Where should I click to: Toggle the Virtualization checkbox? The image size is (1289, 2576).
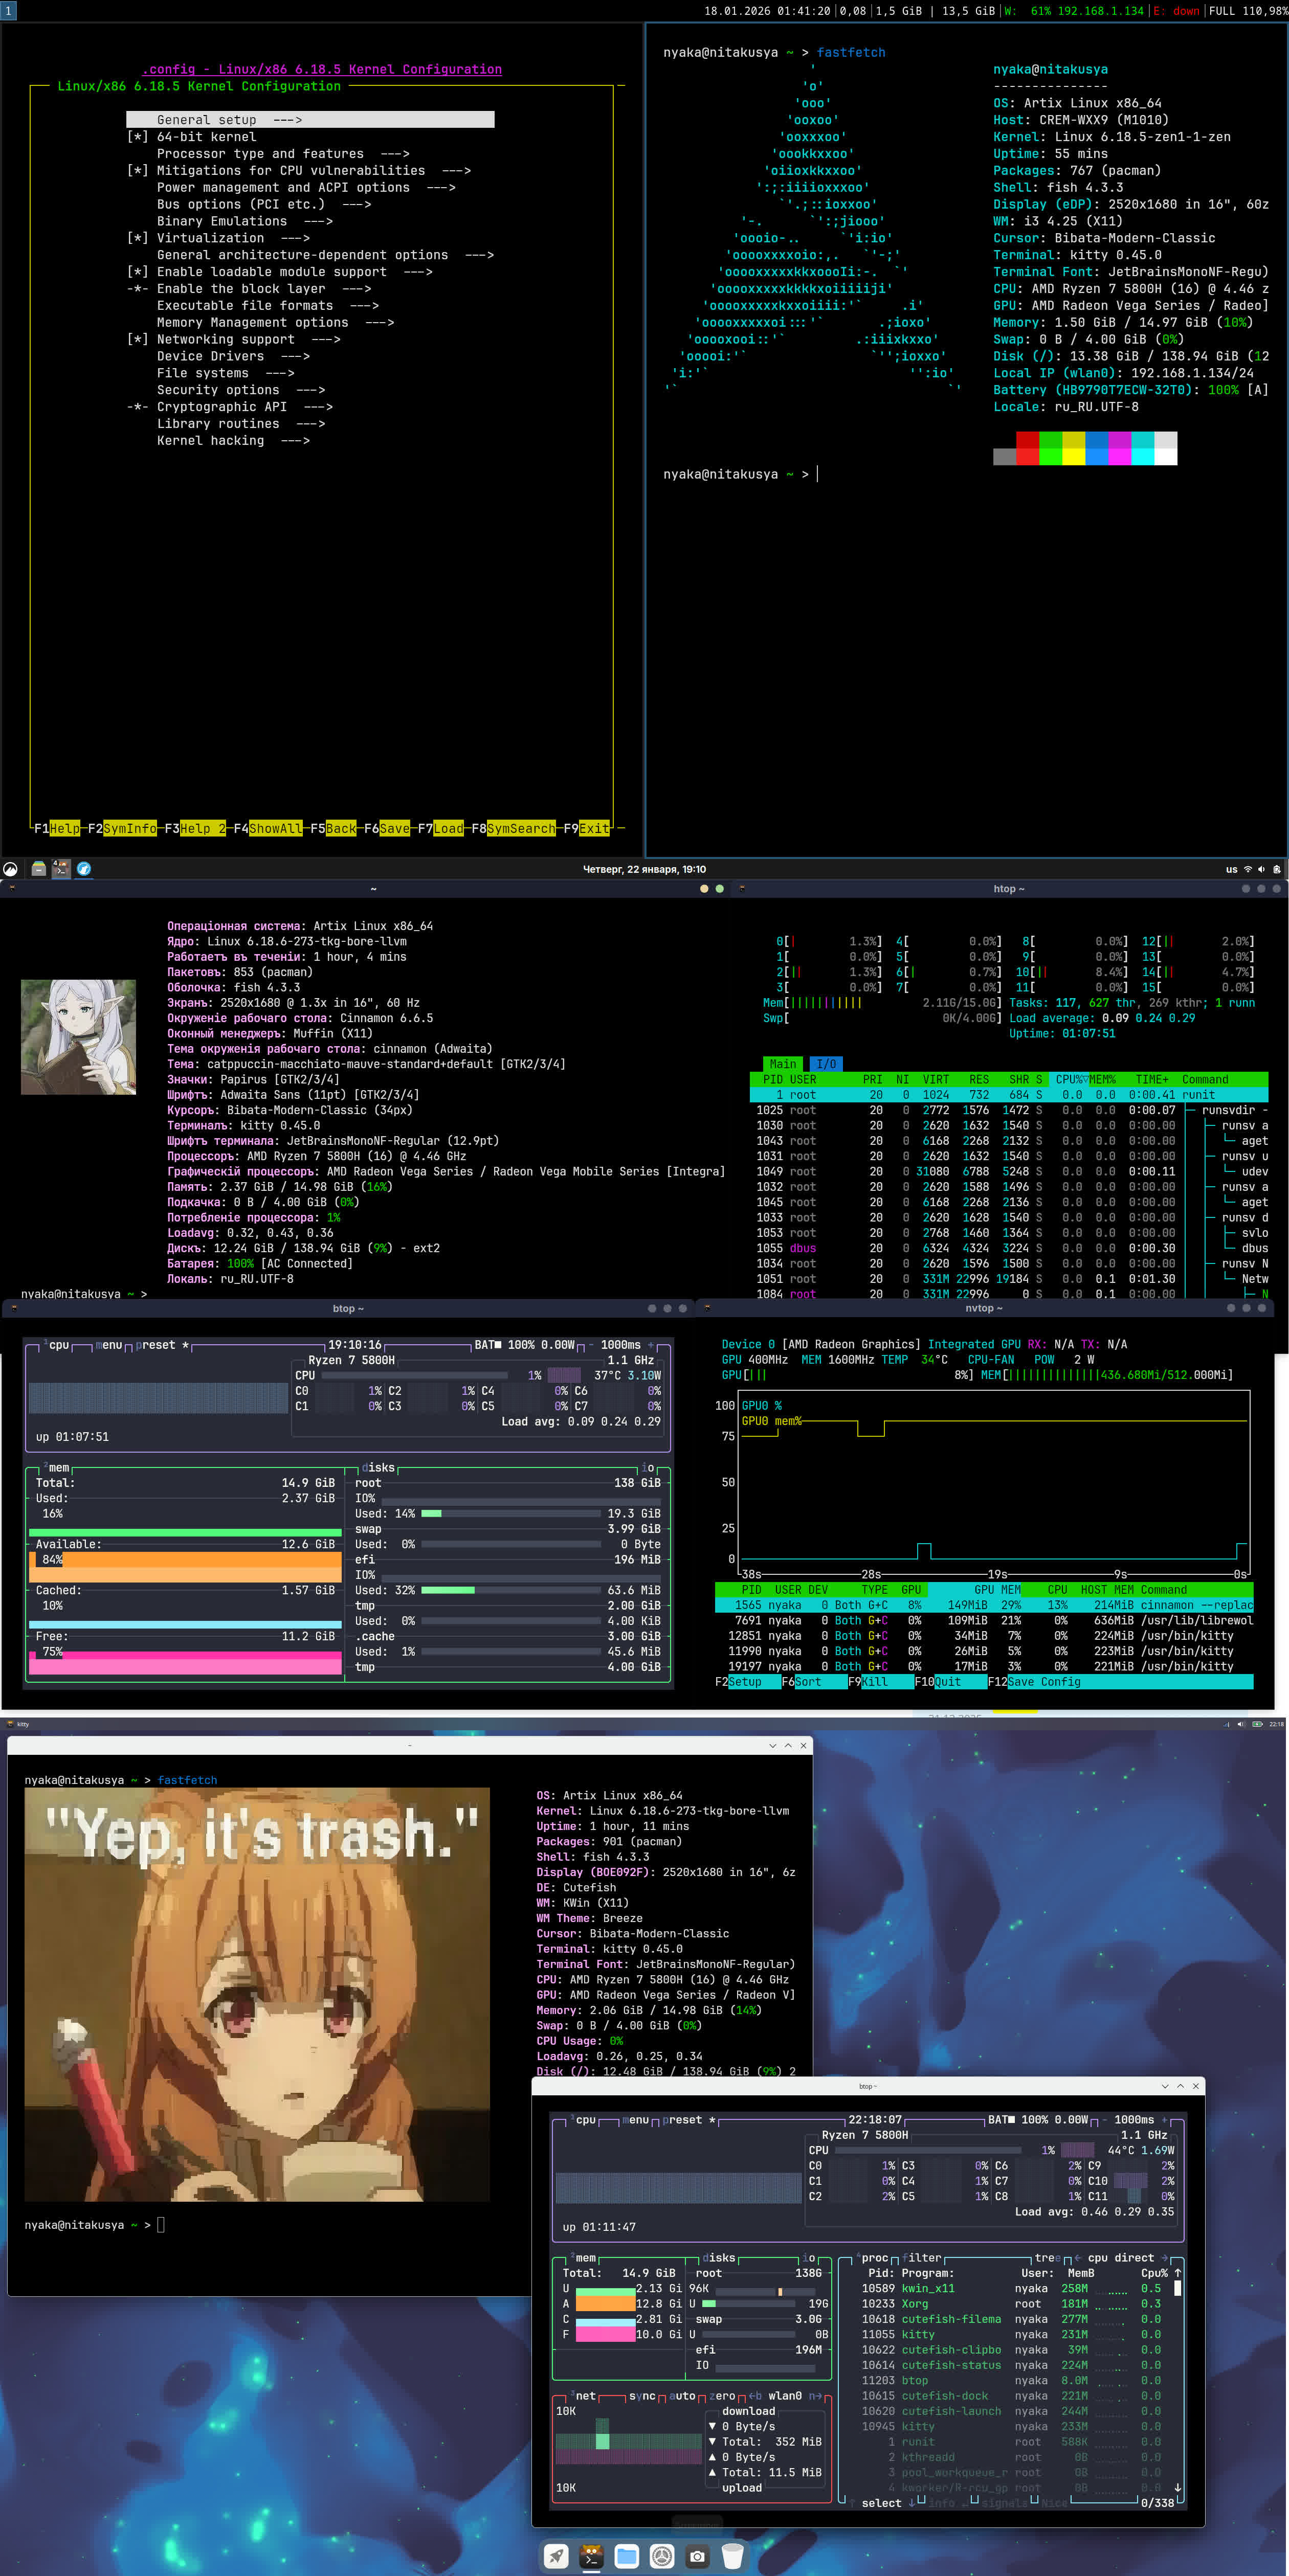coord(210,238)
